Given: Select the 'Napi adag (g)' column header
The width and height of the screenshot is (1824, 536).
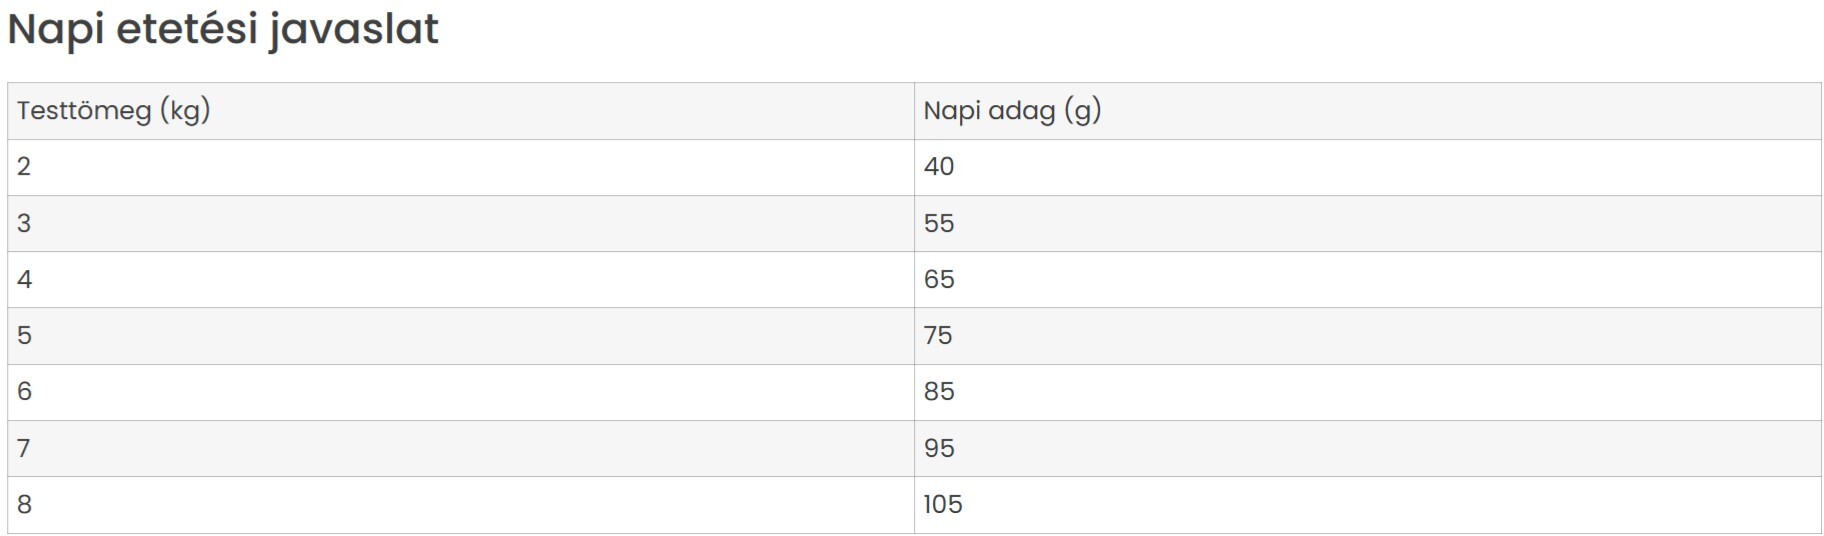Looking at the screenshot, I should click(x=1367, y=111).
